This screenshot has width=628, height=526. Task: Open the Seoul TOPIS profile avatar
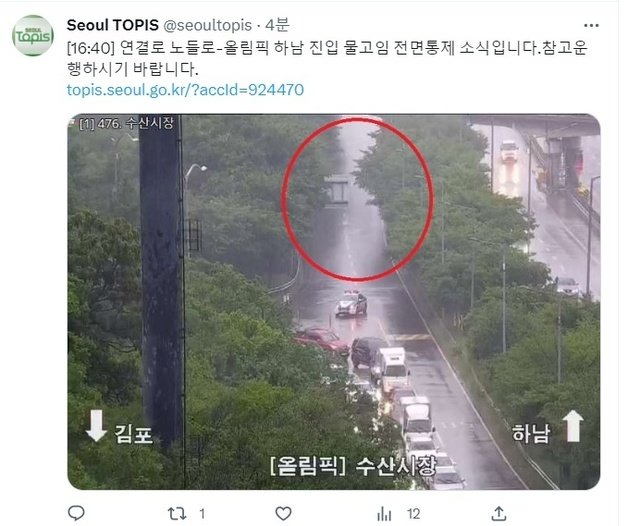click(x=33, y=36)
